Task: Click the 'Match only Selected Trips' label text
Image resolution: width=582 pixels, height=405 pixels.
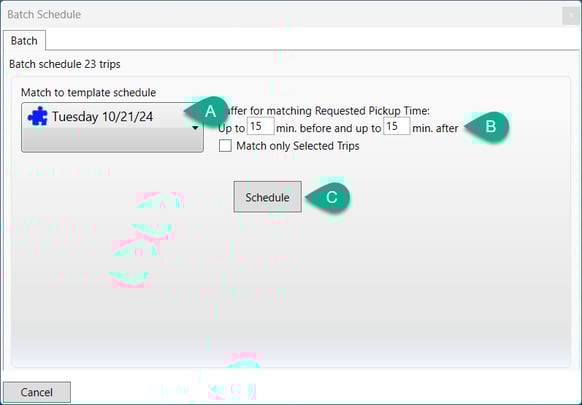Action: tap(298, 146)
